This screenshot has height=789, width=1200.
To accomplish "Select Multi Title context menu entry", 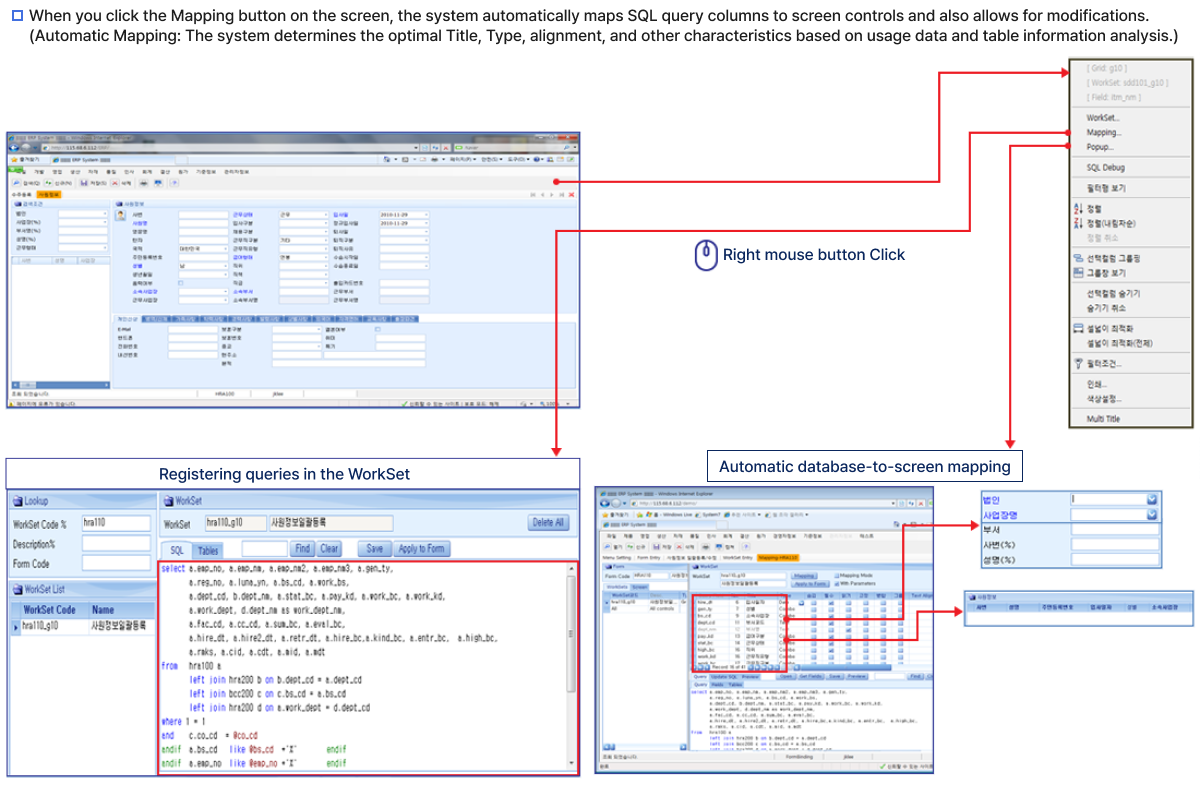I will (1103, 419).
